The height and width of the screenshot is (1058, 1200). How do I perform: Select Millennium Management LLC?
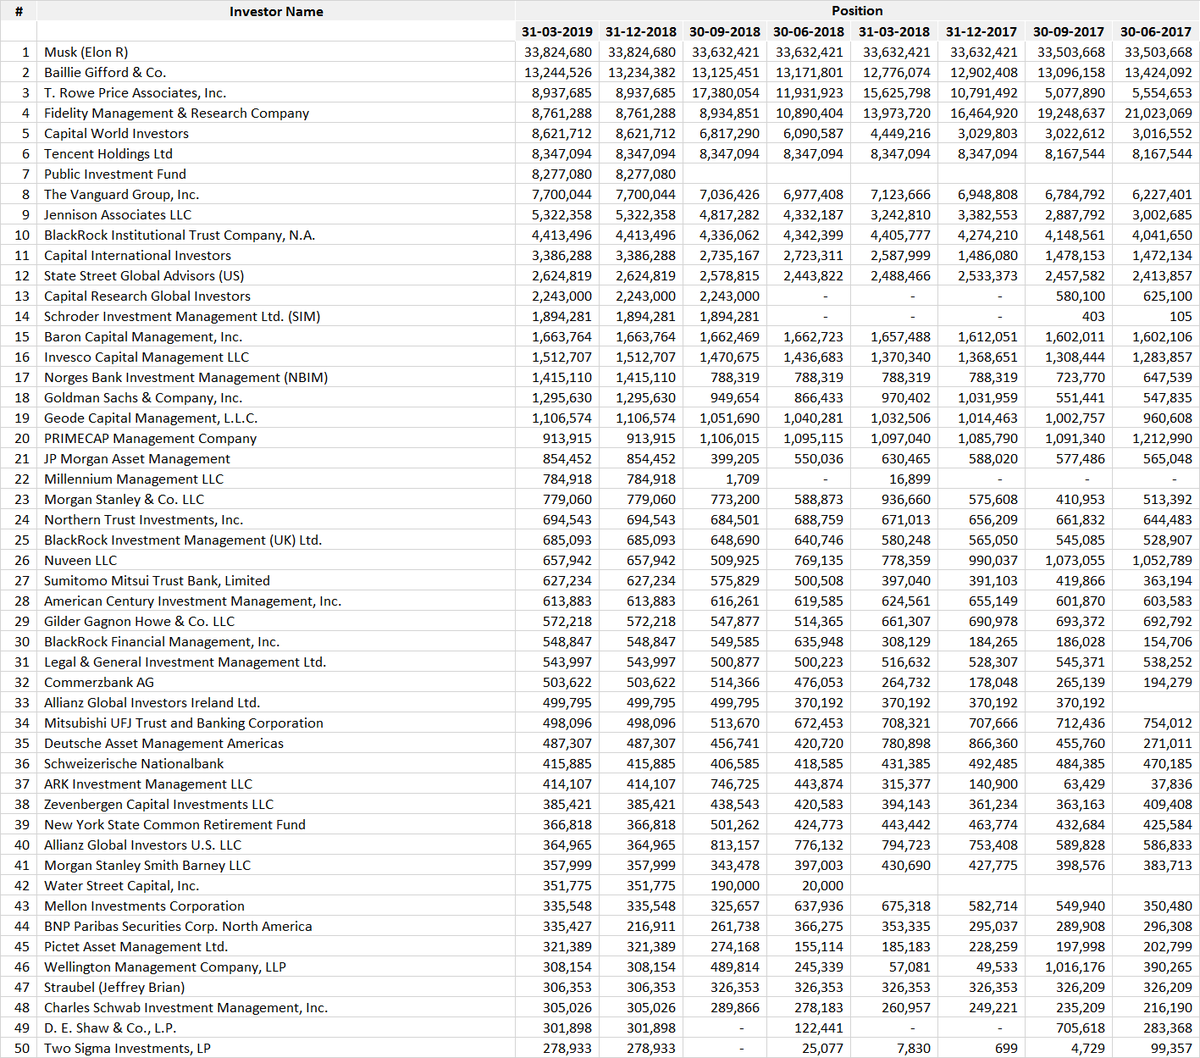(x=134, y=479)
